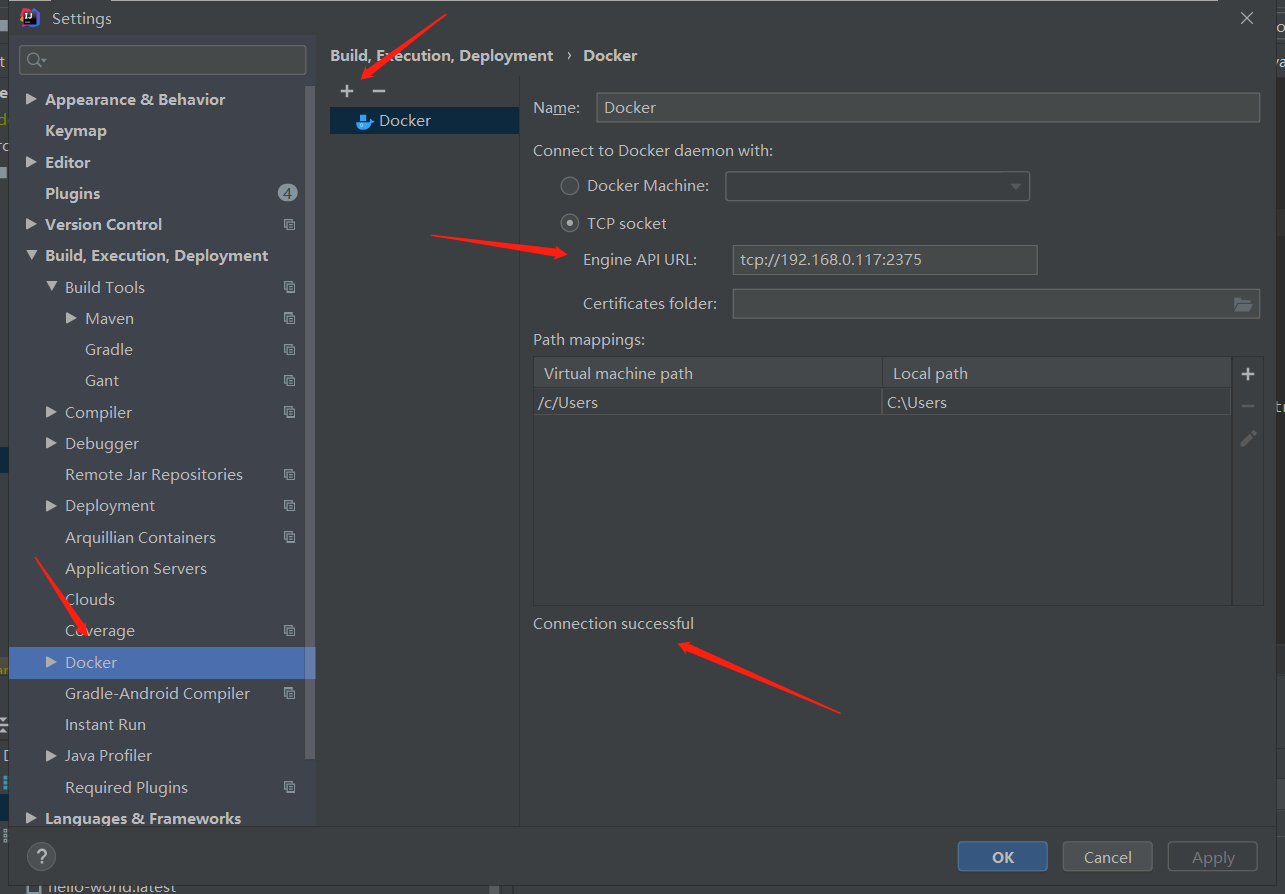Click the Connection successful status text
Image resolution: width=1285 pixels, height=894 pixels.
click(x=613, y=624)
